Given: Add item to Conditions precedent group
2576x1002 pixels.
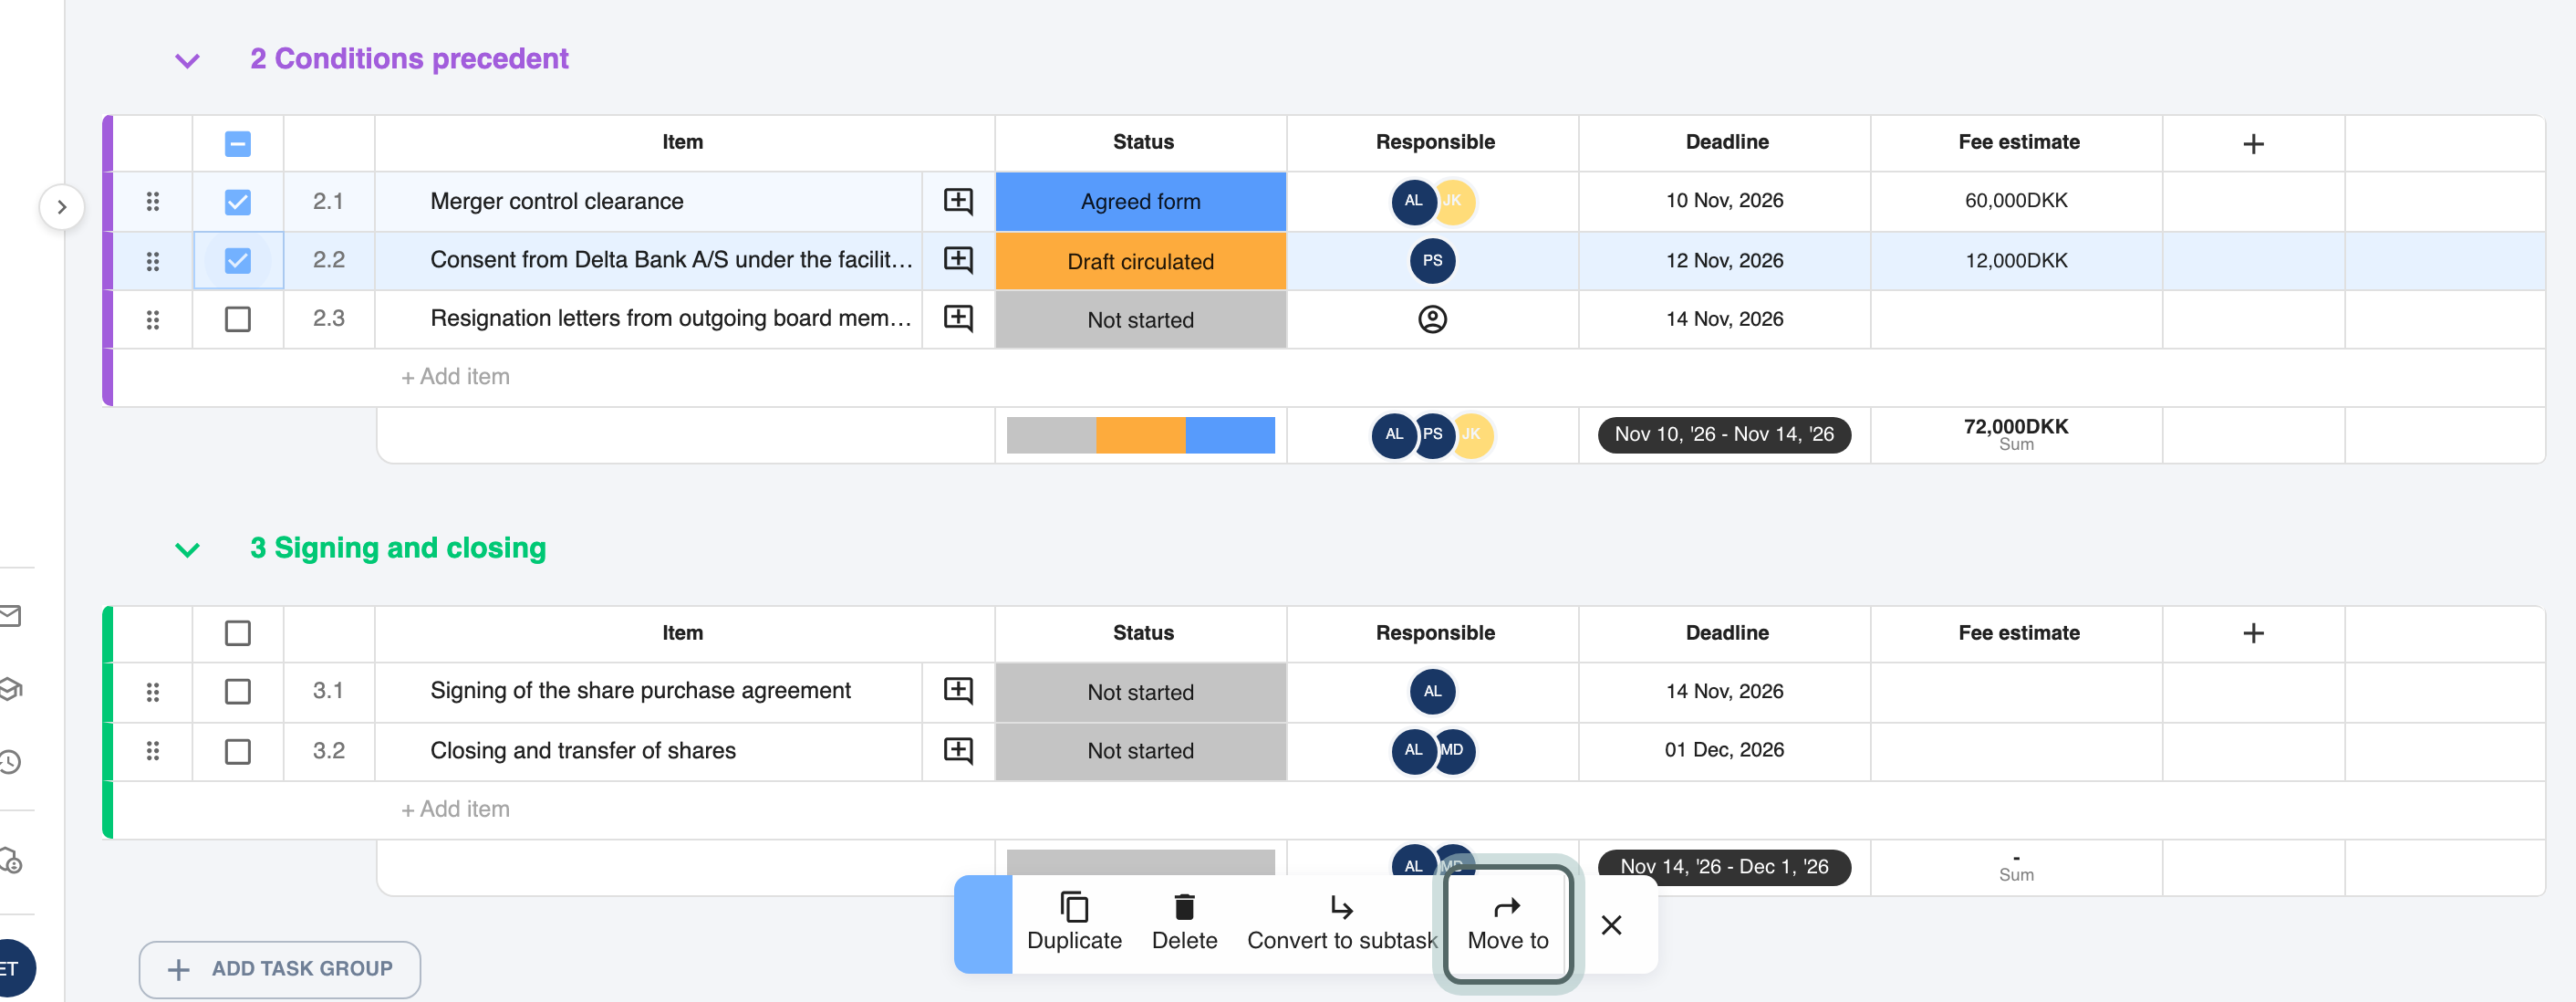Looking at the screenshot, I should click(x=455, y=377).
